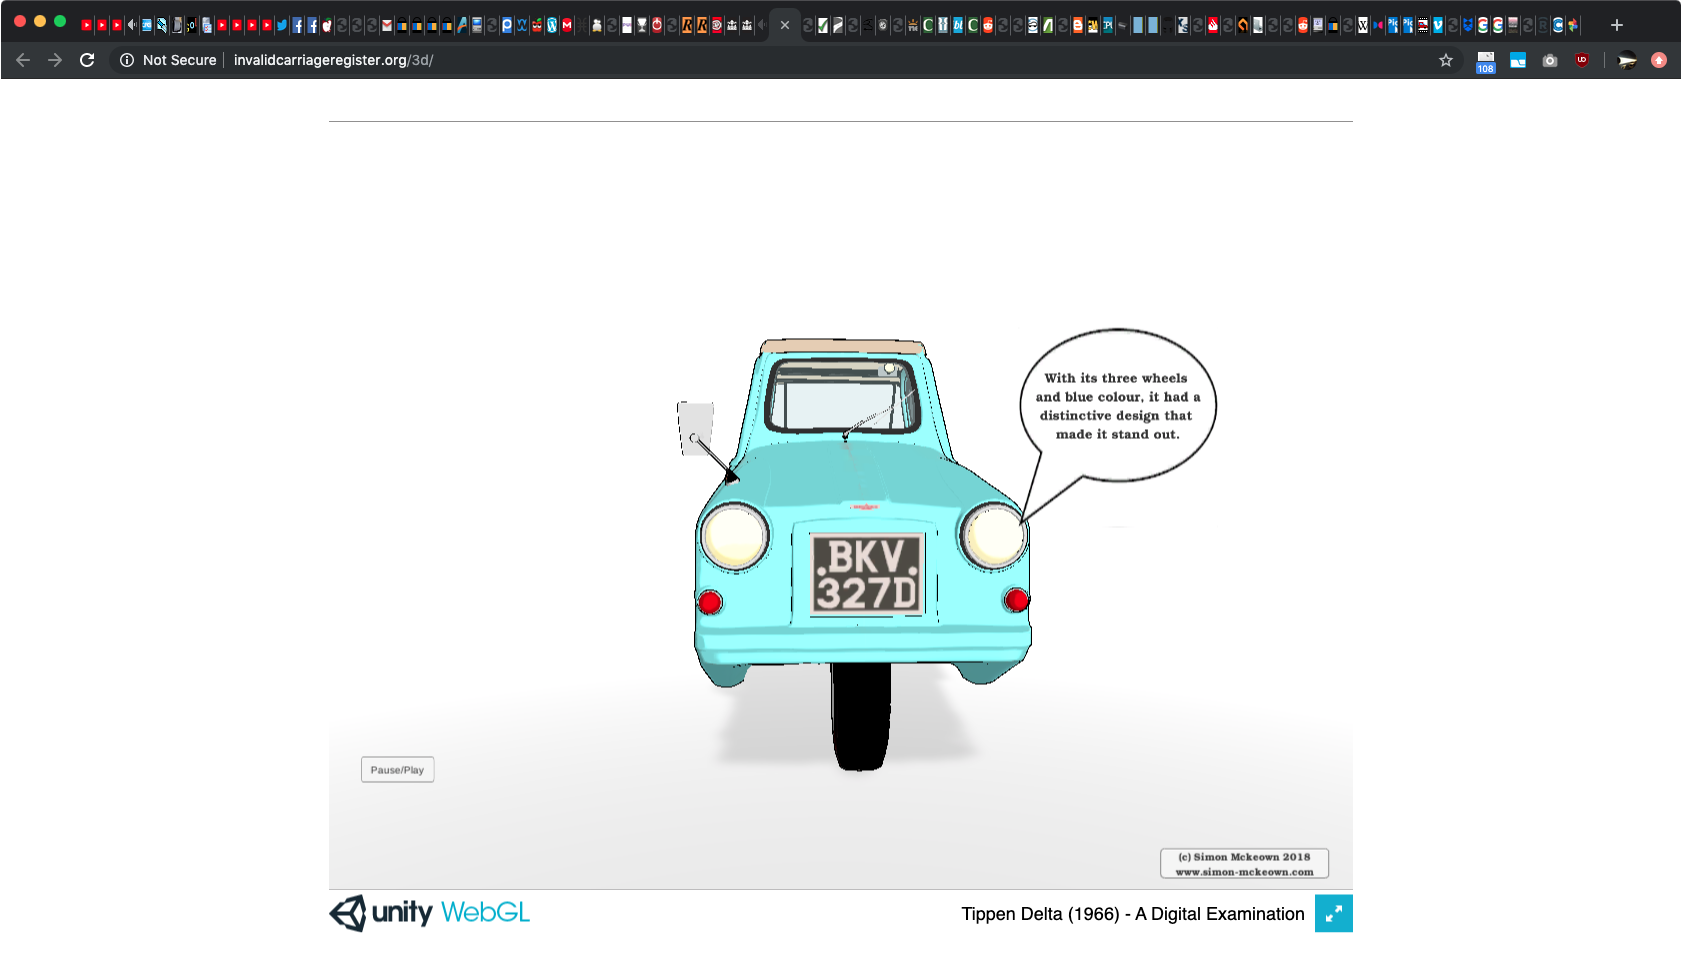This screenshot has height=976, width=1681.
Task: Switch to the Dropbox tab
Action: click(1467, 25)
